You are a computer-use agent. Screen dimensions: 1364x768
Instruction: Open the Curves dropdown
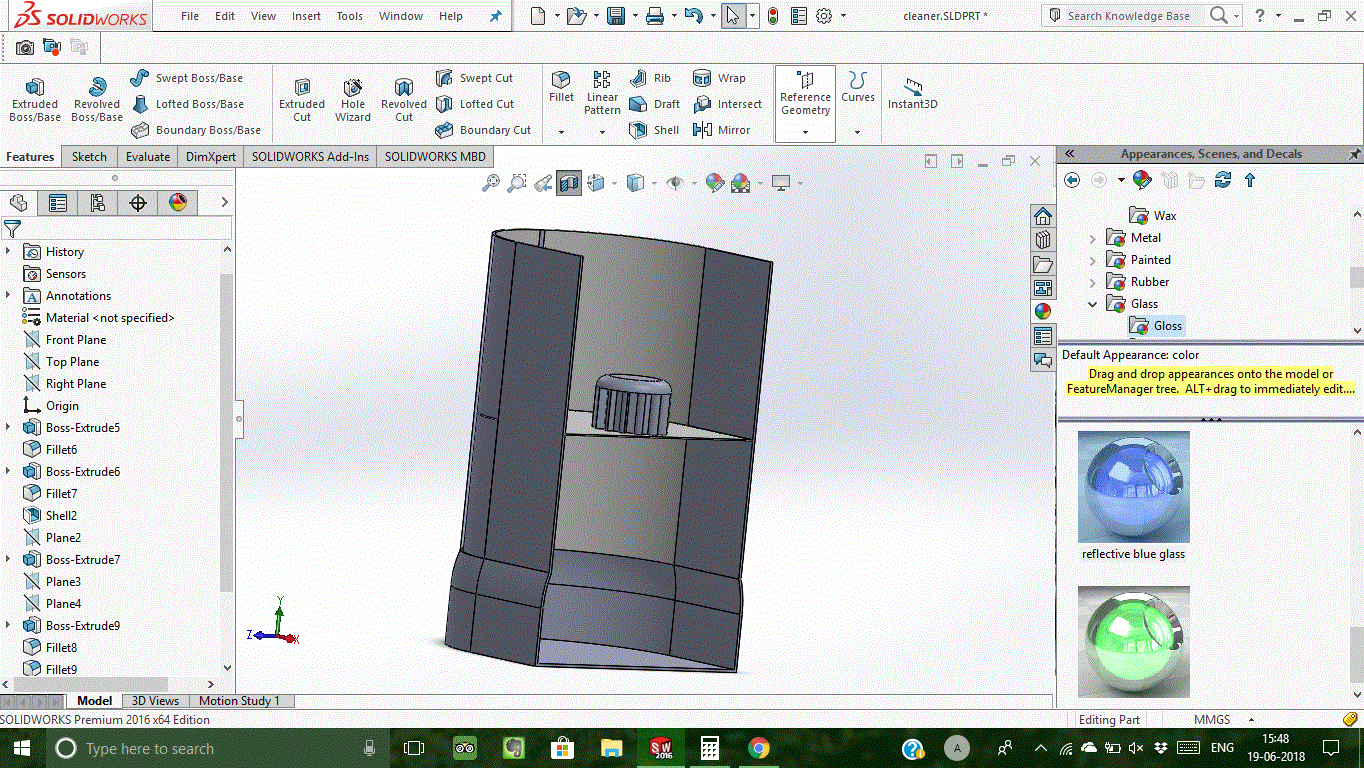pyautogui.click(x=857, y=132)
